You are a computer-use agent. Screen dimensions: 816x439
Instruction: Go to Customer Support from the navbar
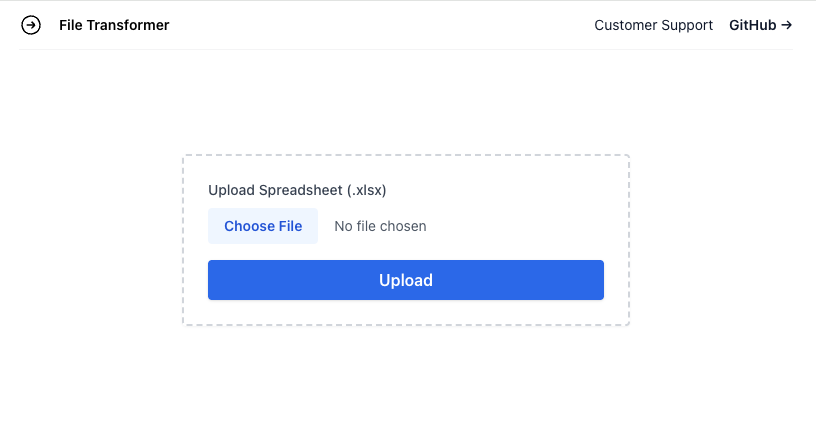pos(653,25)
